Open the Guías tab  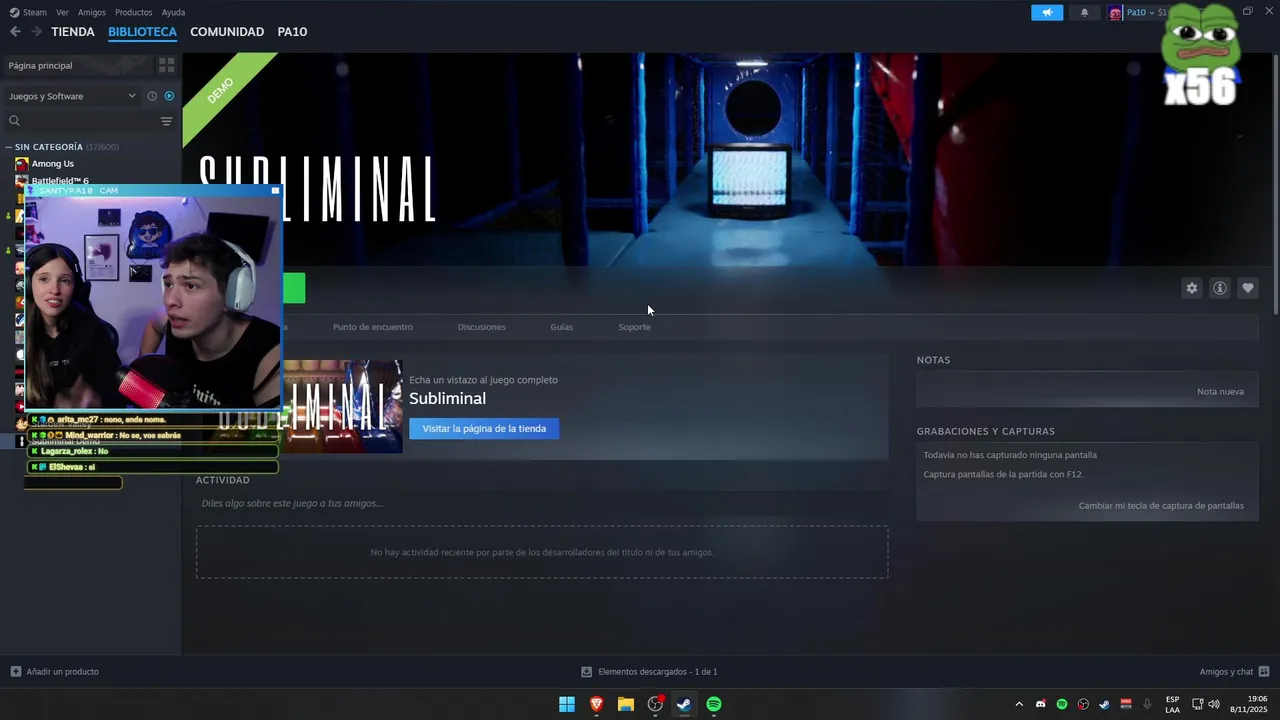point(561,327)
